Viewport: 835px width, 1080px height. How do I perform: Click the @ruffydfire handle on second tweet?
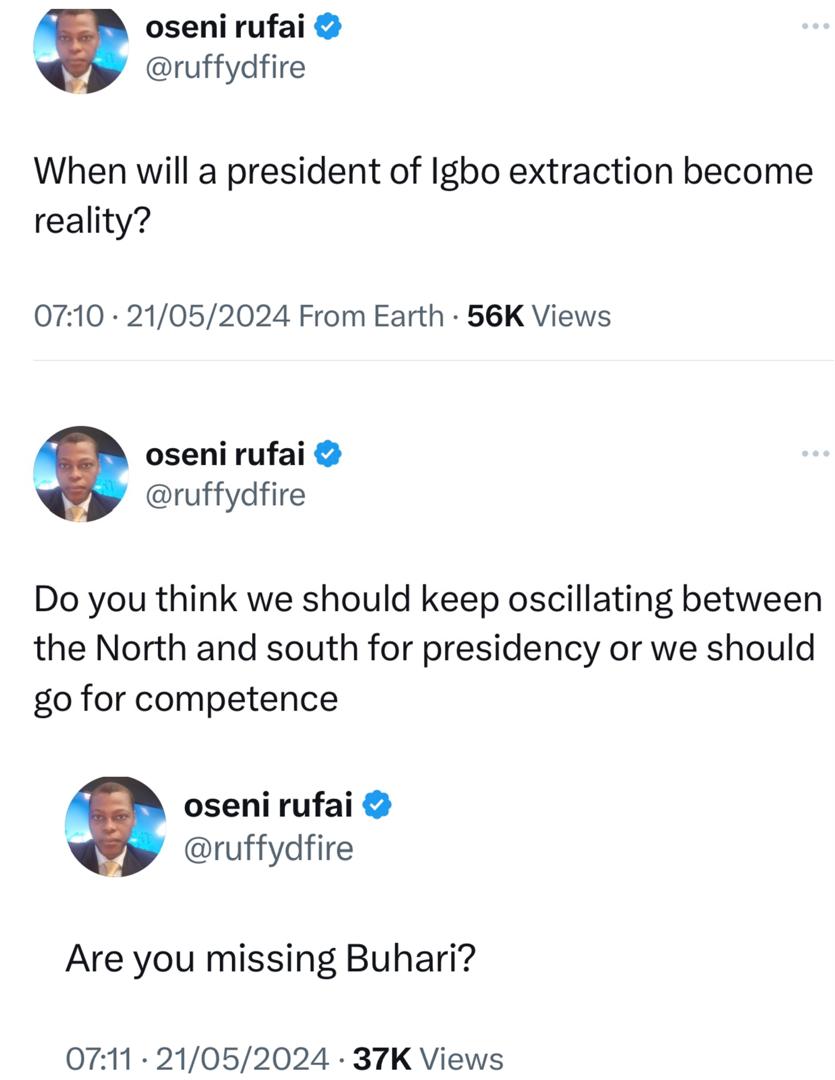click(227, 495)
